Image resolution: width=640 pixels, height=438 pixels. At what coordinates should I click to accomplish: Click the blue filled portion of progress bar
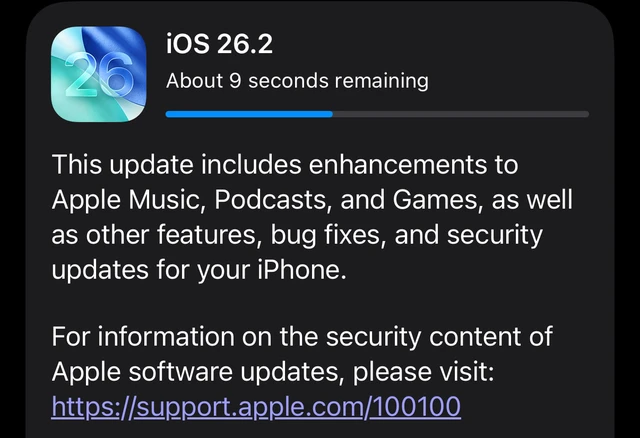click(x=249, y=114)
